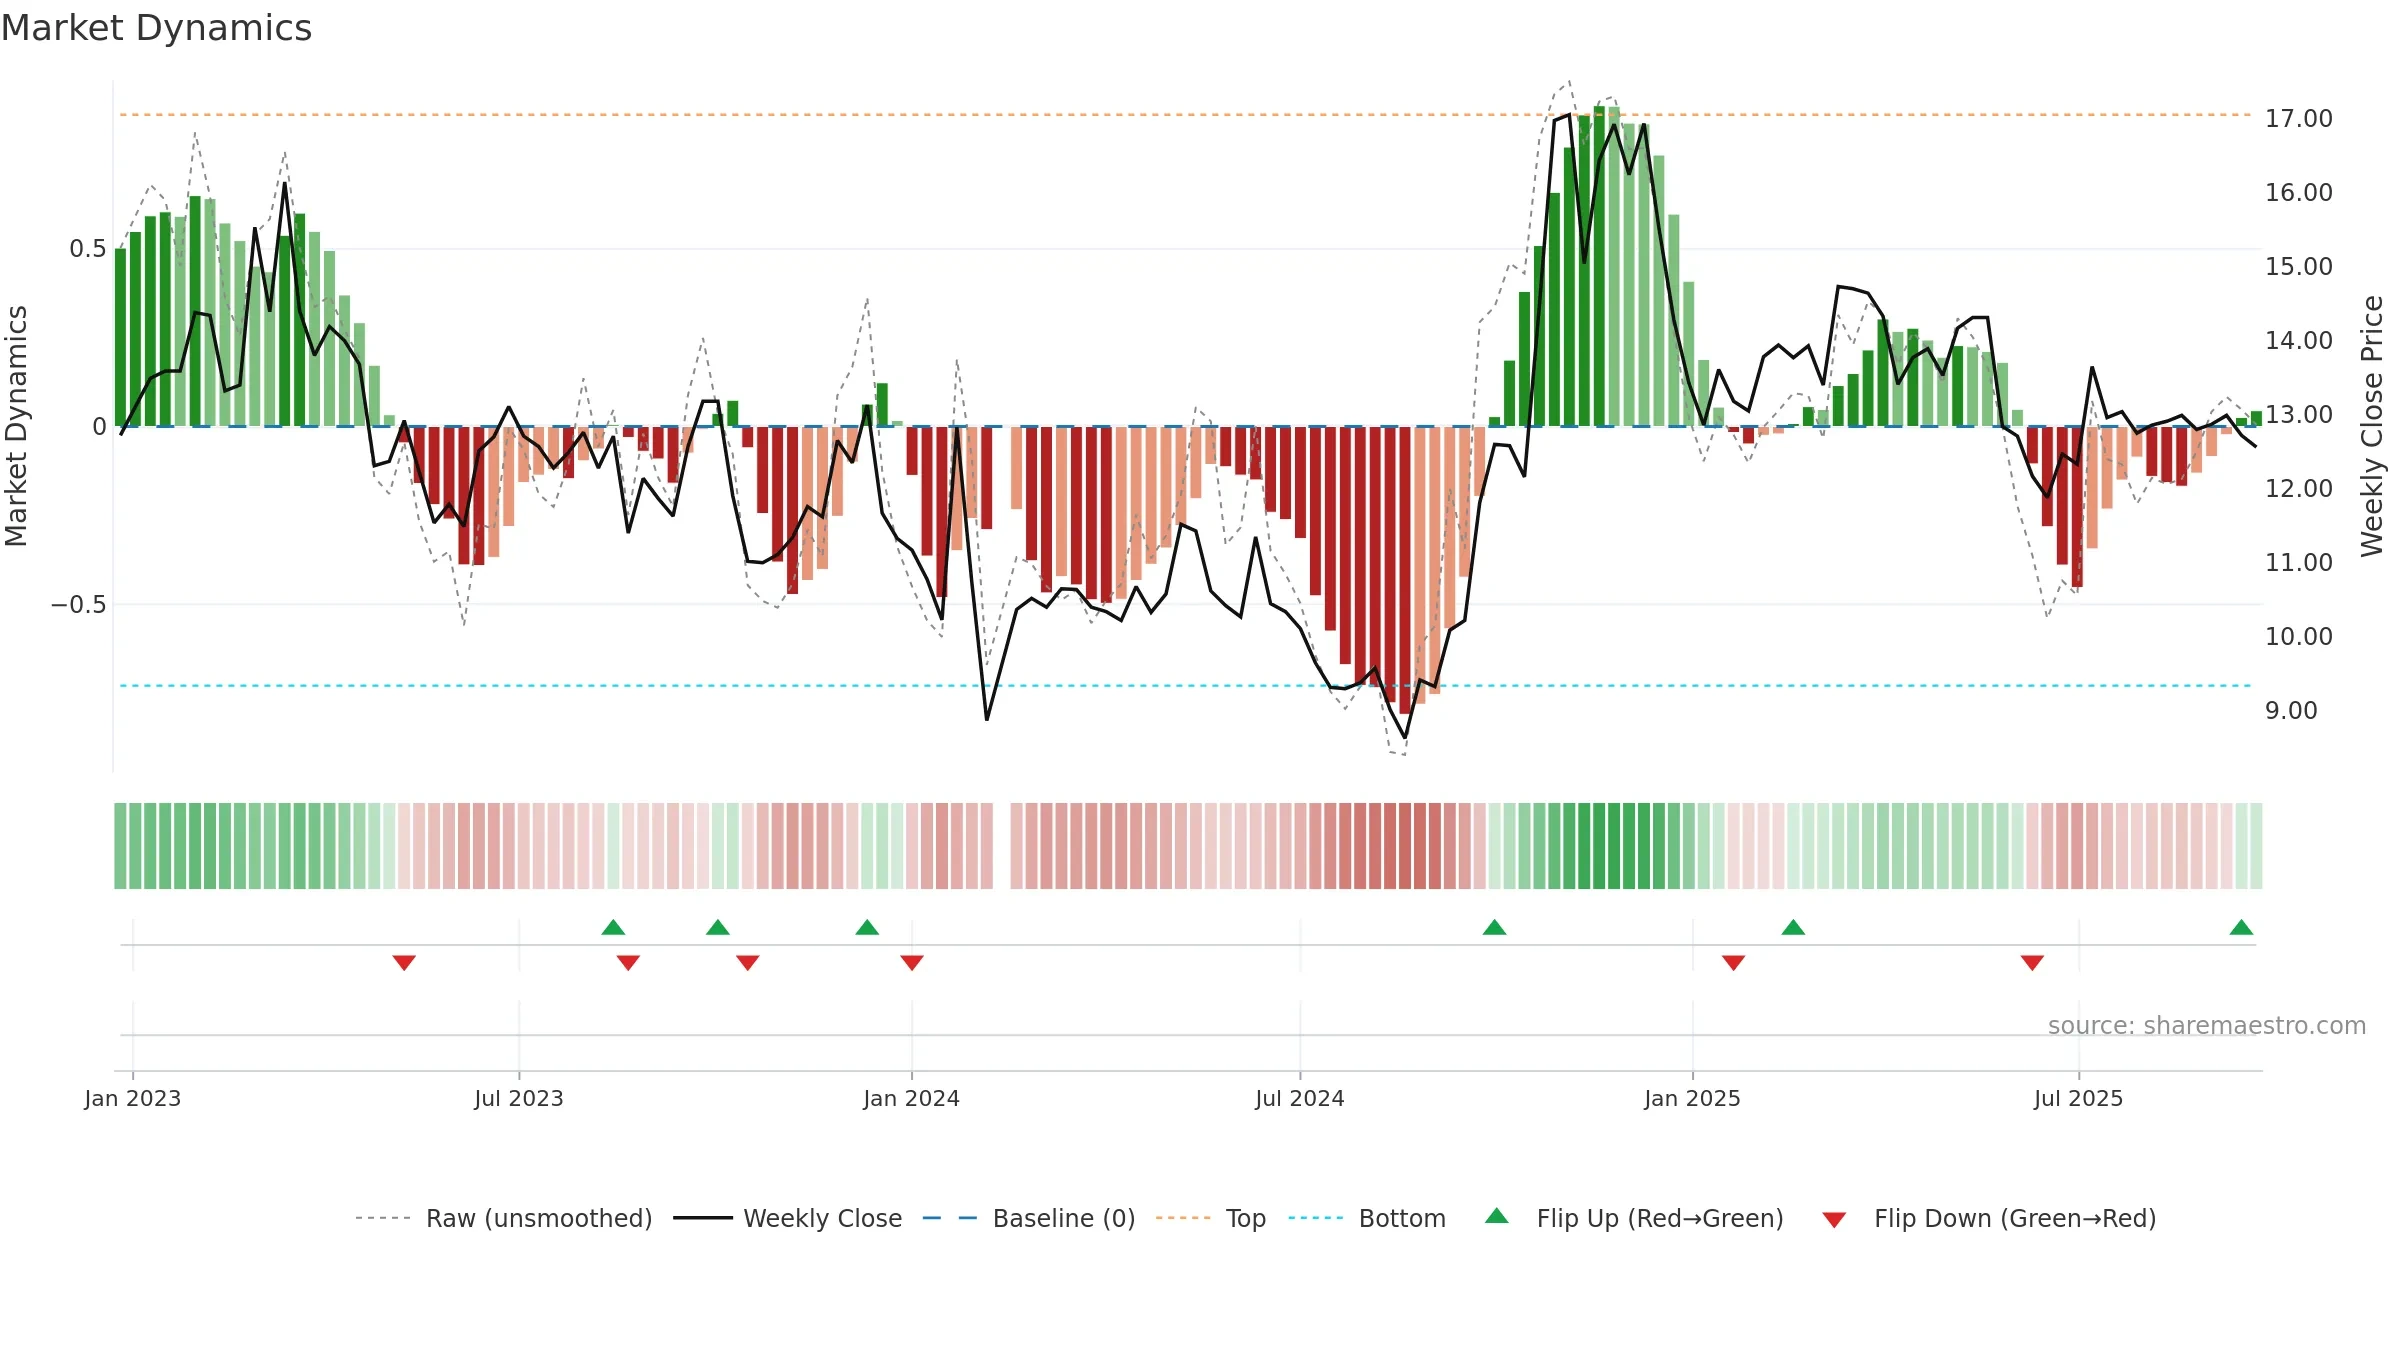This screenshot has height=1350, width=2400.
Task: Click the Jan 2024 x-axis label
Action: tap(912, 1098)
